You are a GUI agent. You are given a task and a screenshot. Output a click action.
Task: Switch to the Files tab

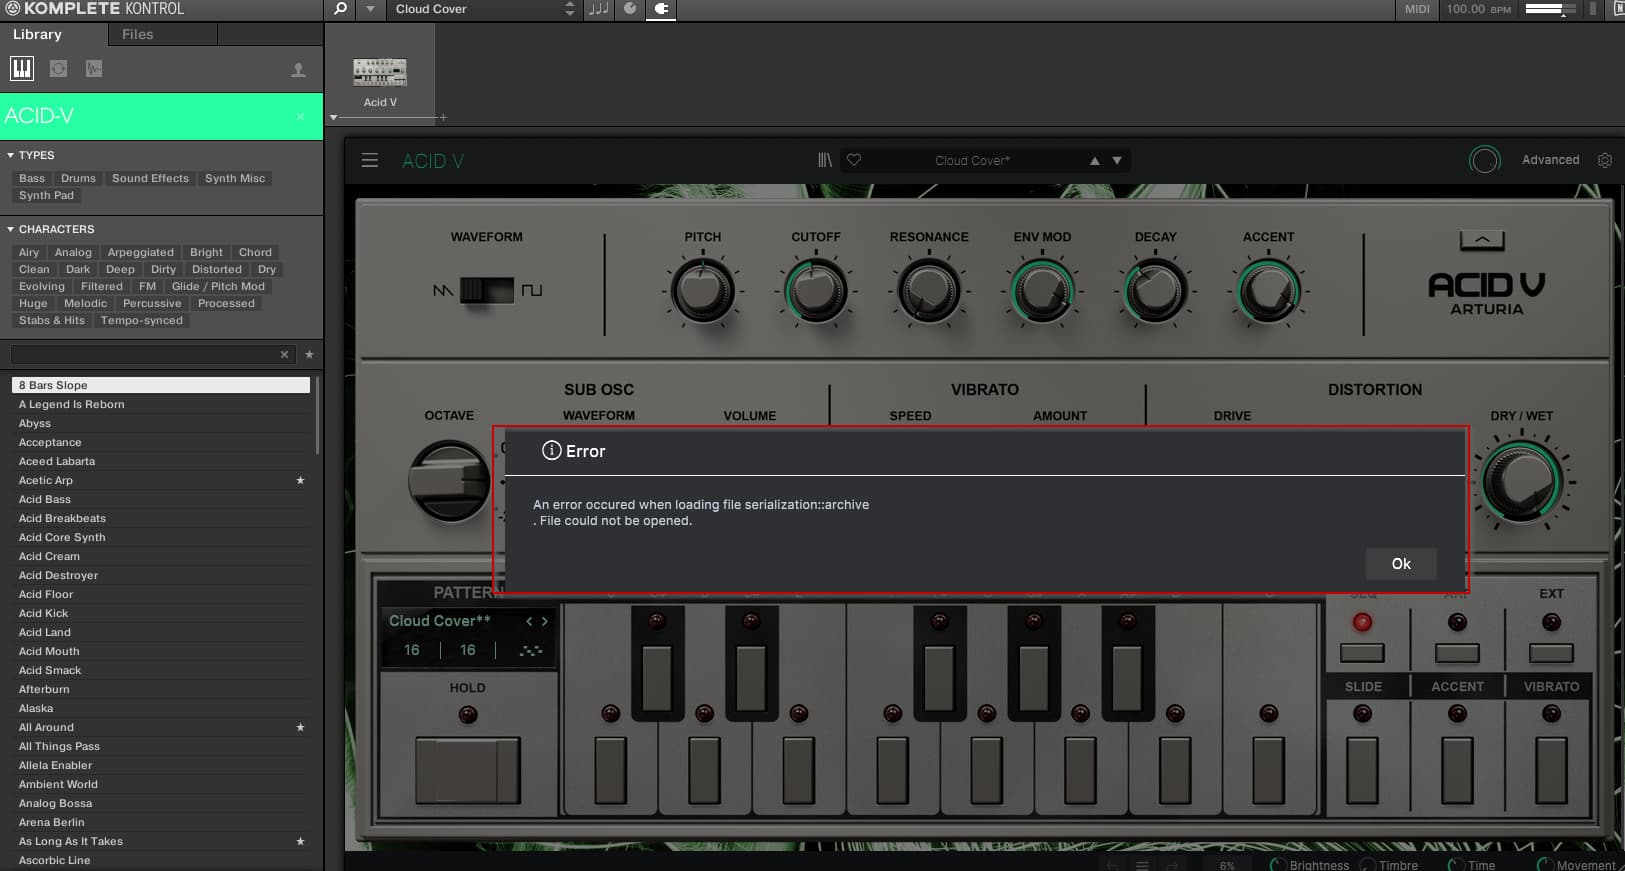pos(138,34)
